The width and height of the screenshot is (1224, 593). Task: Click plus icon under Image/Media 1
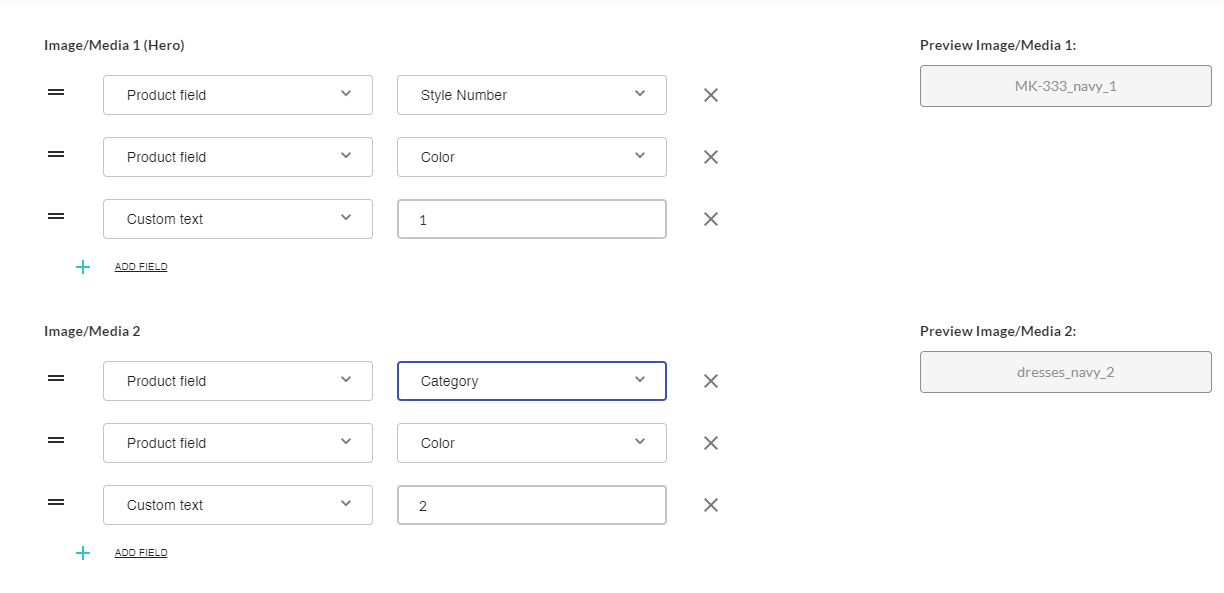point(83,267)
